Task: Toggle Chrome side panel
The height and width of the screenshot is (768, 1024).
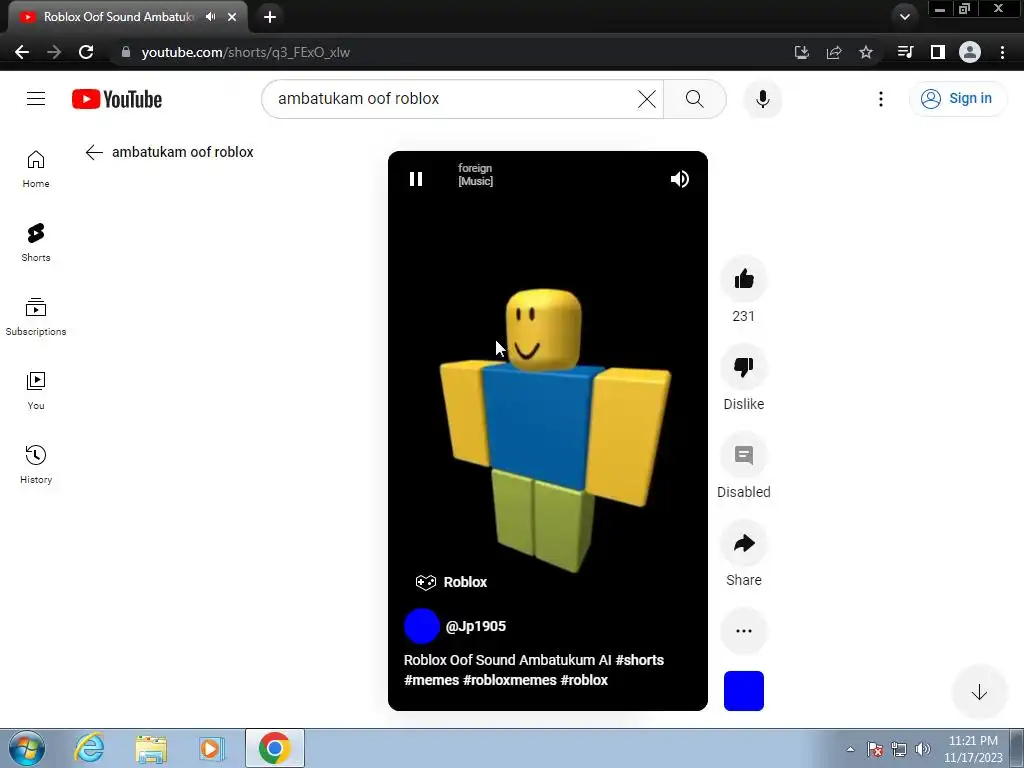Action: pos(938,52)
